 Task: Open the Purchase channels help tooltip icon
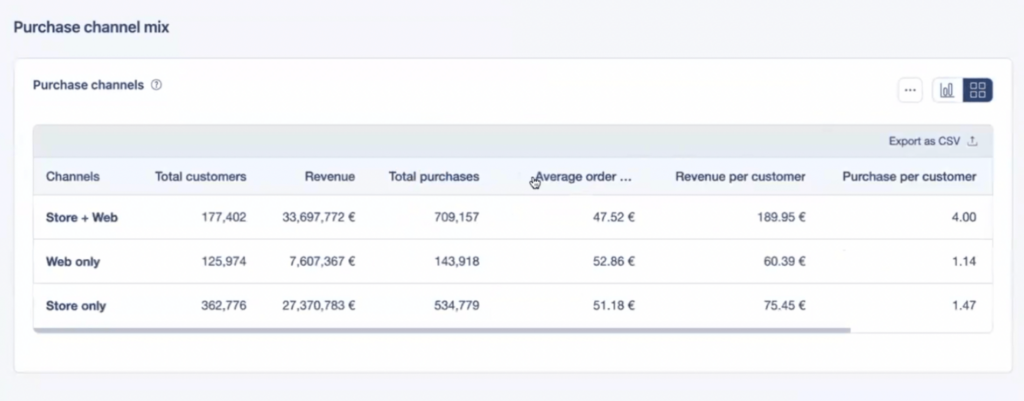157,85
